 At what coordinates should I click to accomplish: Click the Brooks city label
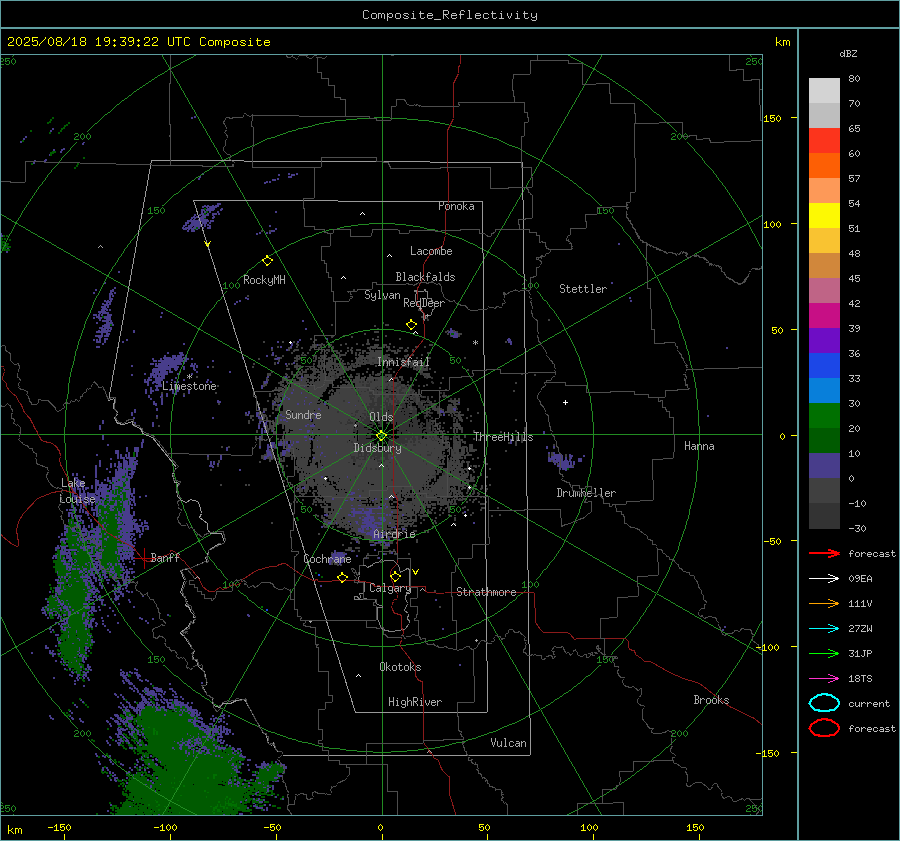(711, 700)
